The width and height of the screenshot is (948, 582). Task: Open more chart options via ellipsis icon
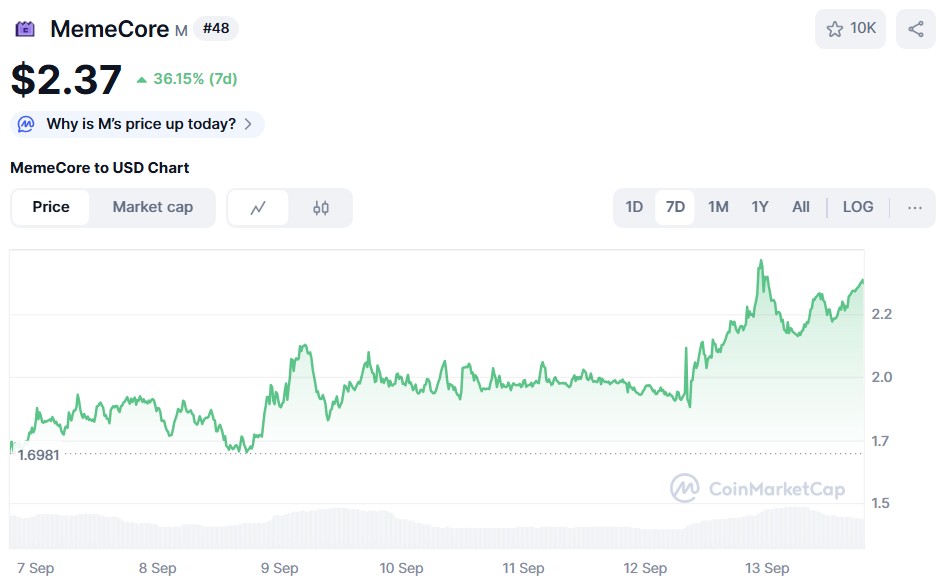(x=914, y=207)
